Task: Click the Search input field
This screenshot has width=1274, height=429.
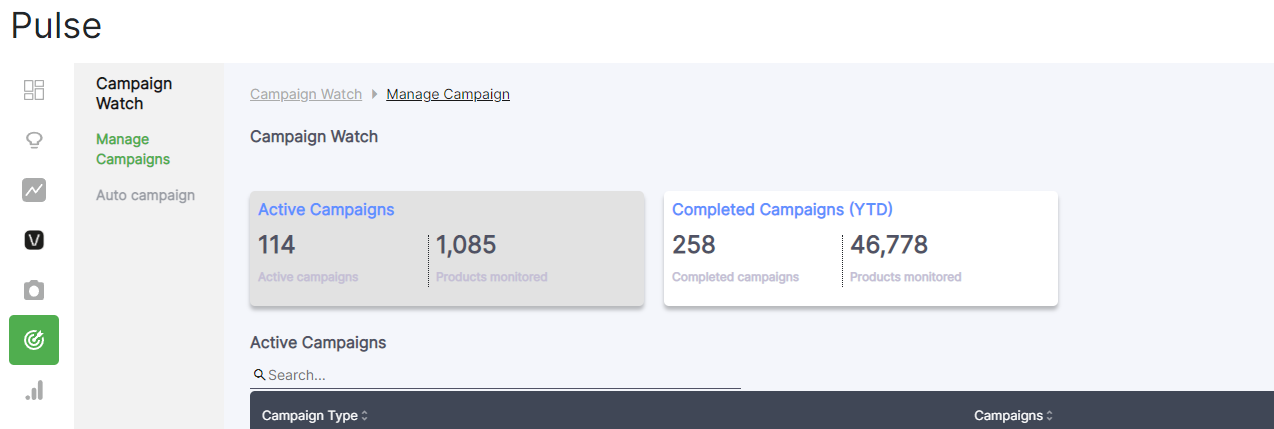Action: pos(500,375)
